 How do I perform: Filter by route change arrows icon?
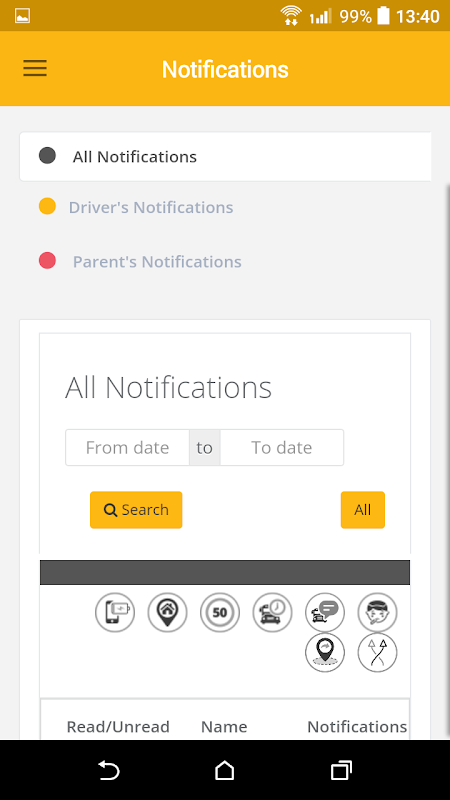click(x=378, y=653)
